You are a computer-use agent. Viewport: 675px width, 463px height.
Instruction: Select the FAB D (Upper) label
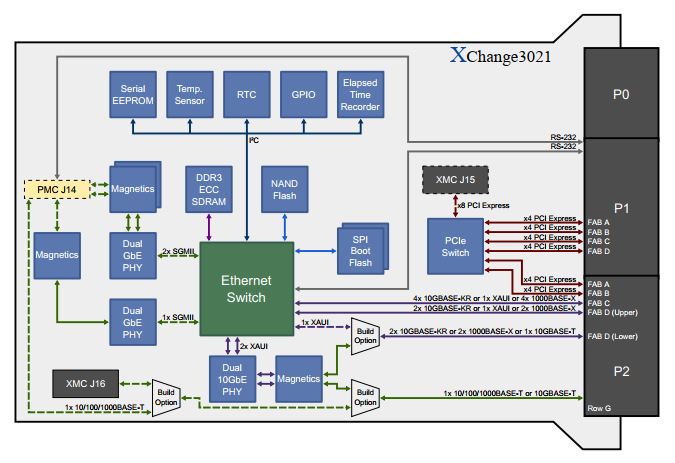tap(613, 313)
